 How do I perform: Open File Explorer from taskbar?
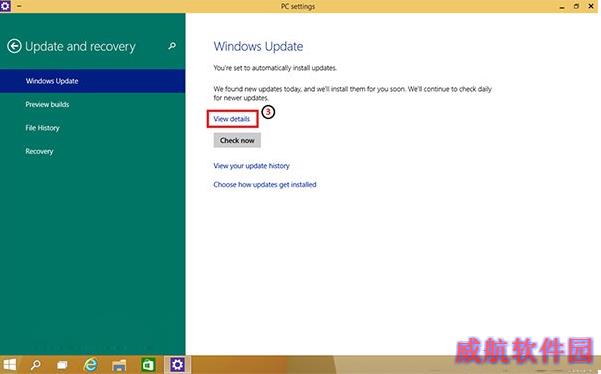click(119, 365)
